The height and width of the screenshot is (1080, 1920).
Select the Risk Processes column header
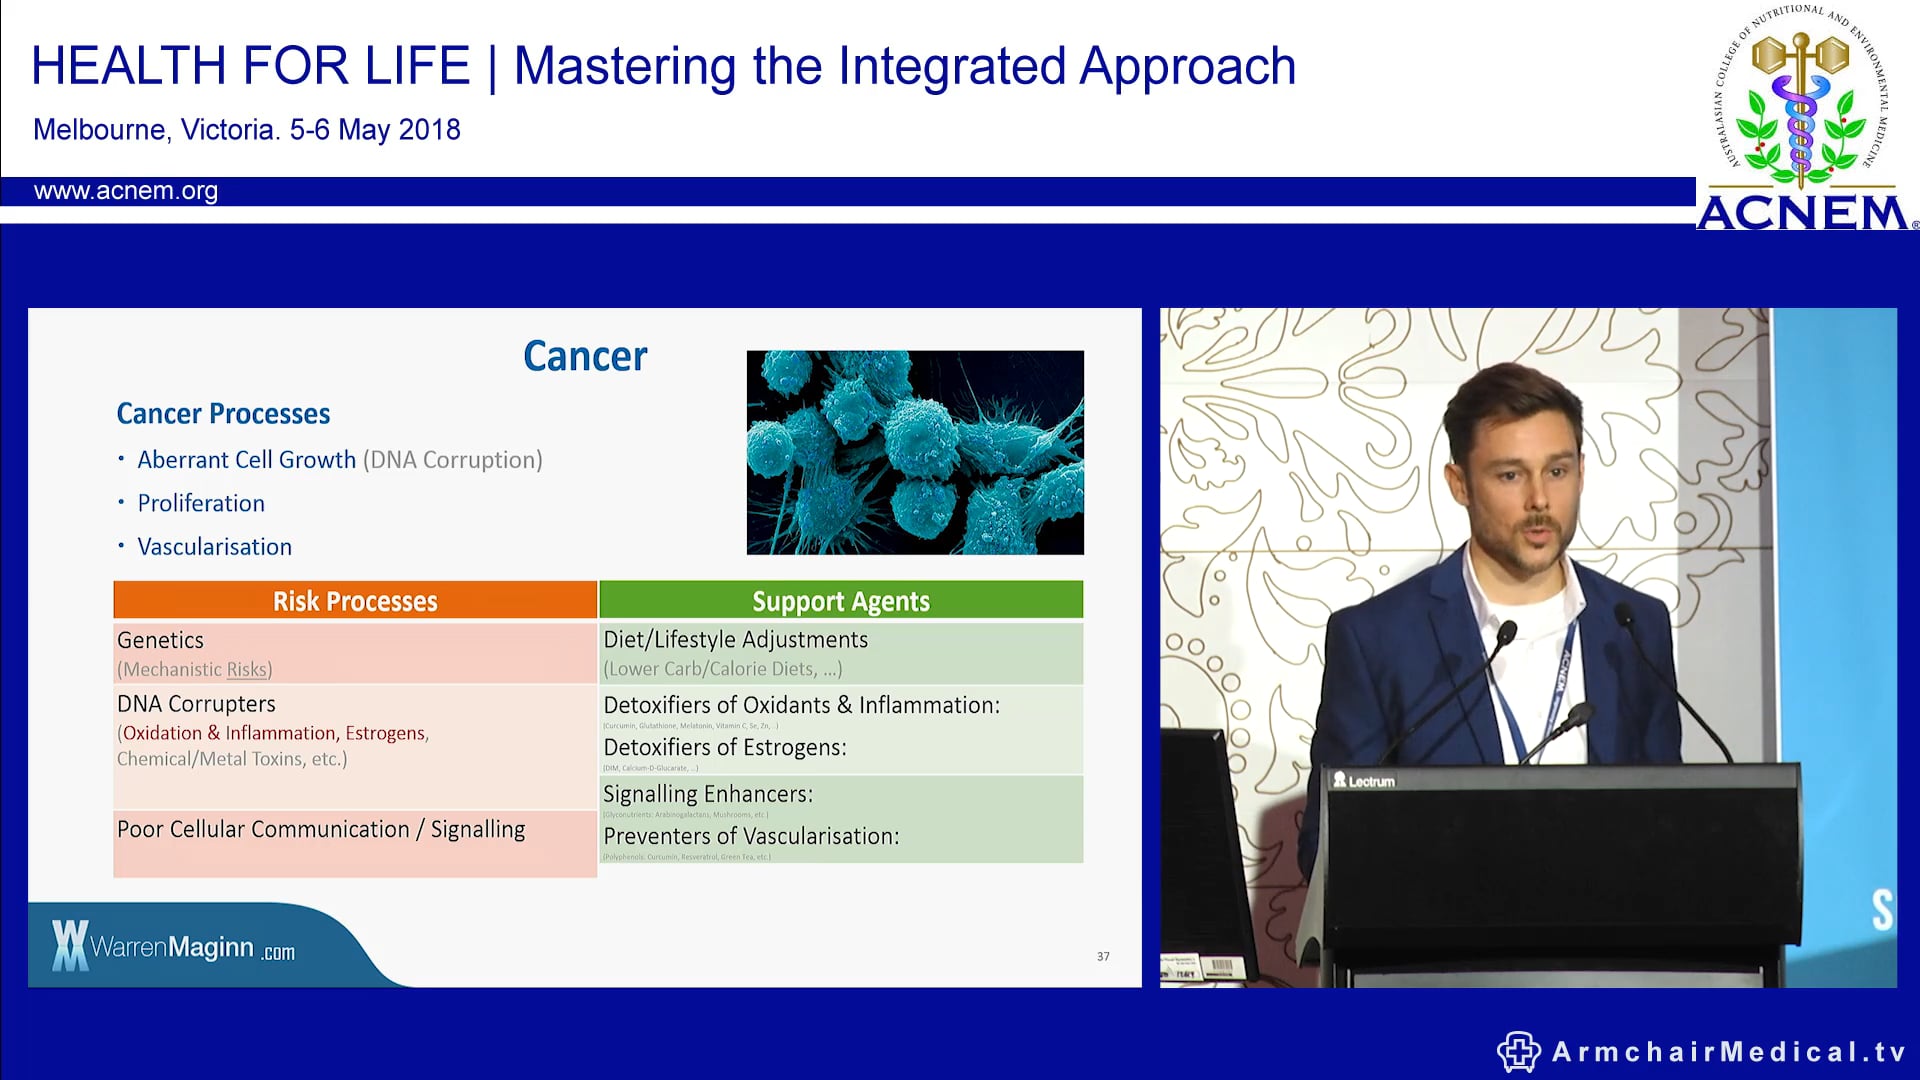(354, 601)
